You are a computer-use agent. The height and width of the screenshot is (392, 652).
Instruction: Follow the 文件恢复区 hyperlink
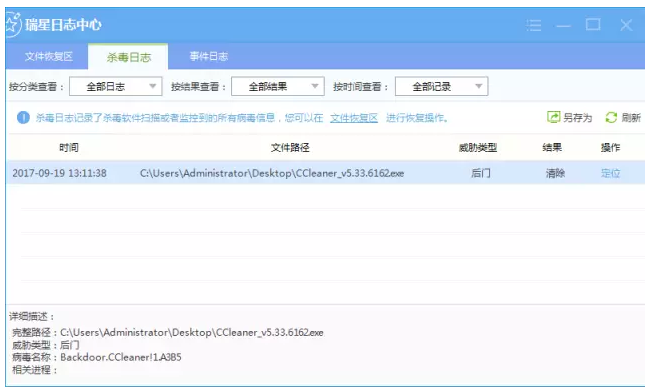pos(354,118)
